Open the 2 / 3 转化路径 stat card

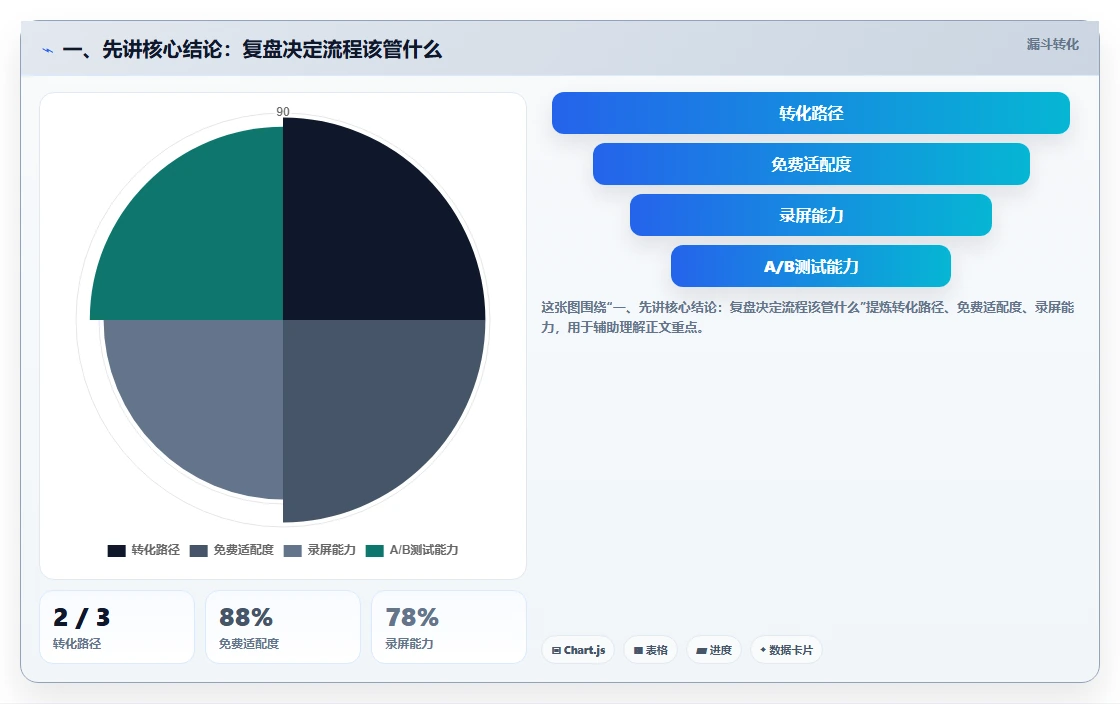(116, 627)
